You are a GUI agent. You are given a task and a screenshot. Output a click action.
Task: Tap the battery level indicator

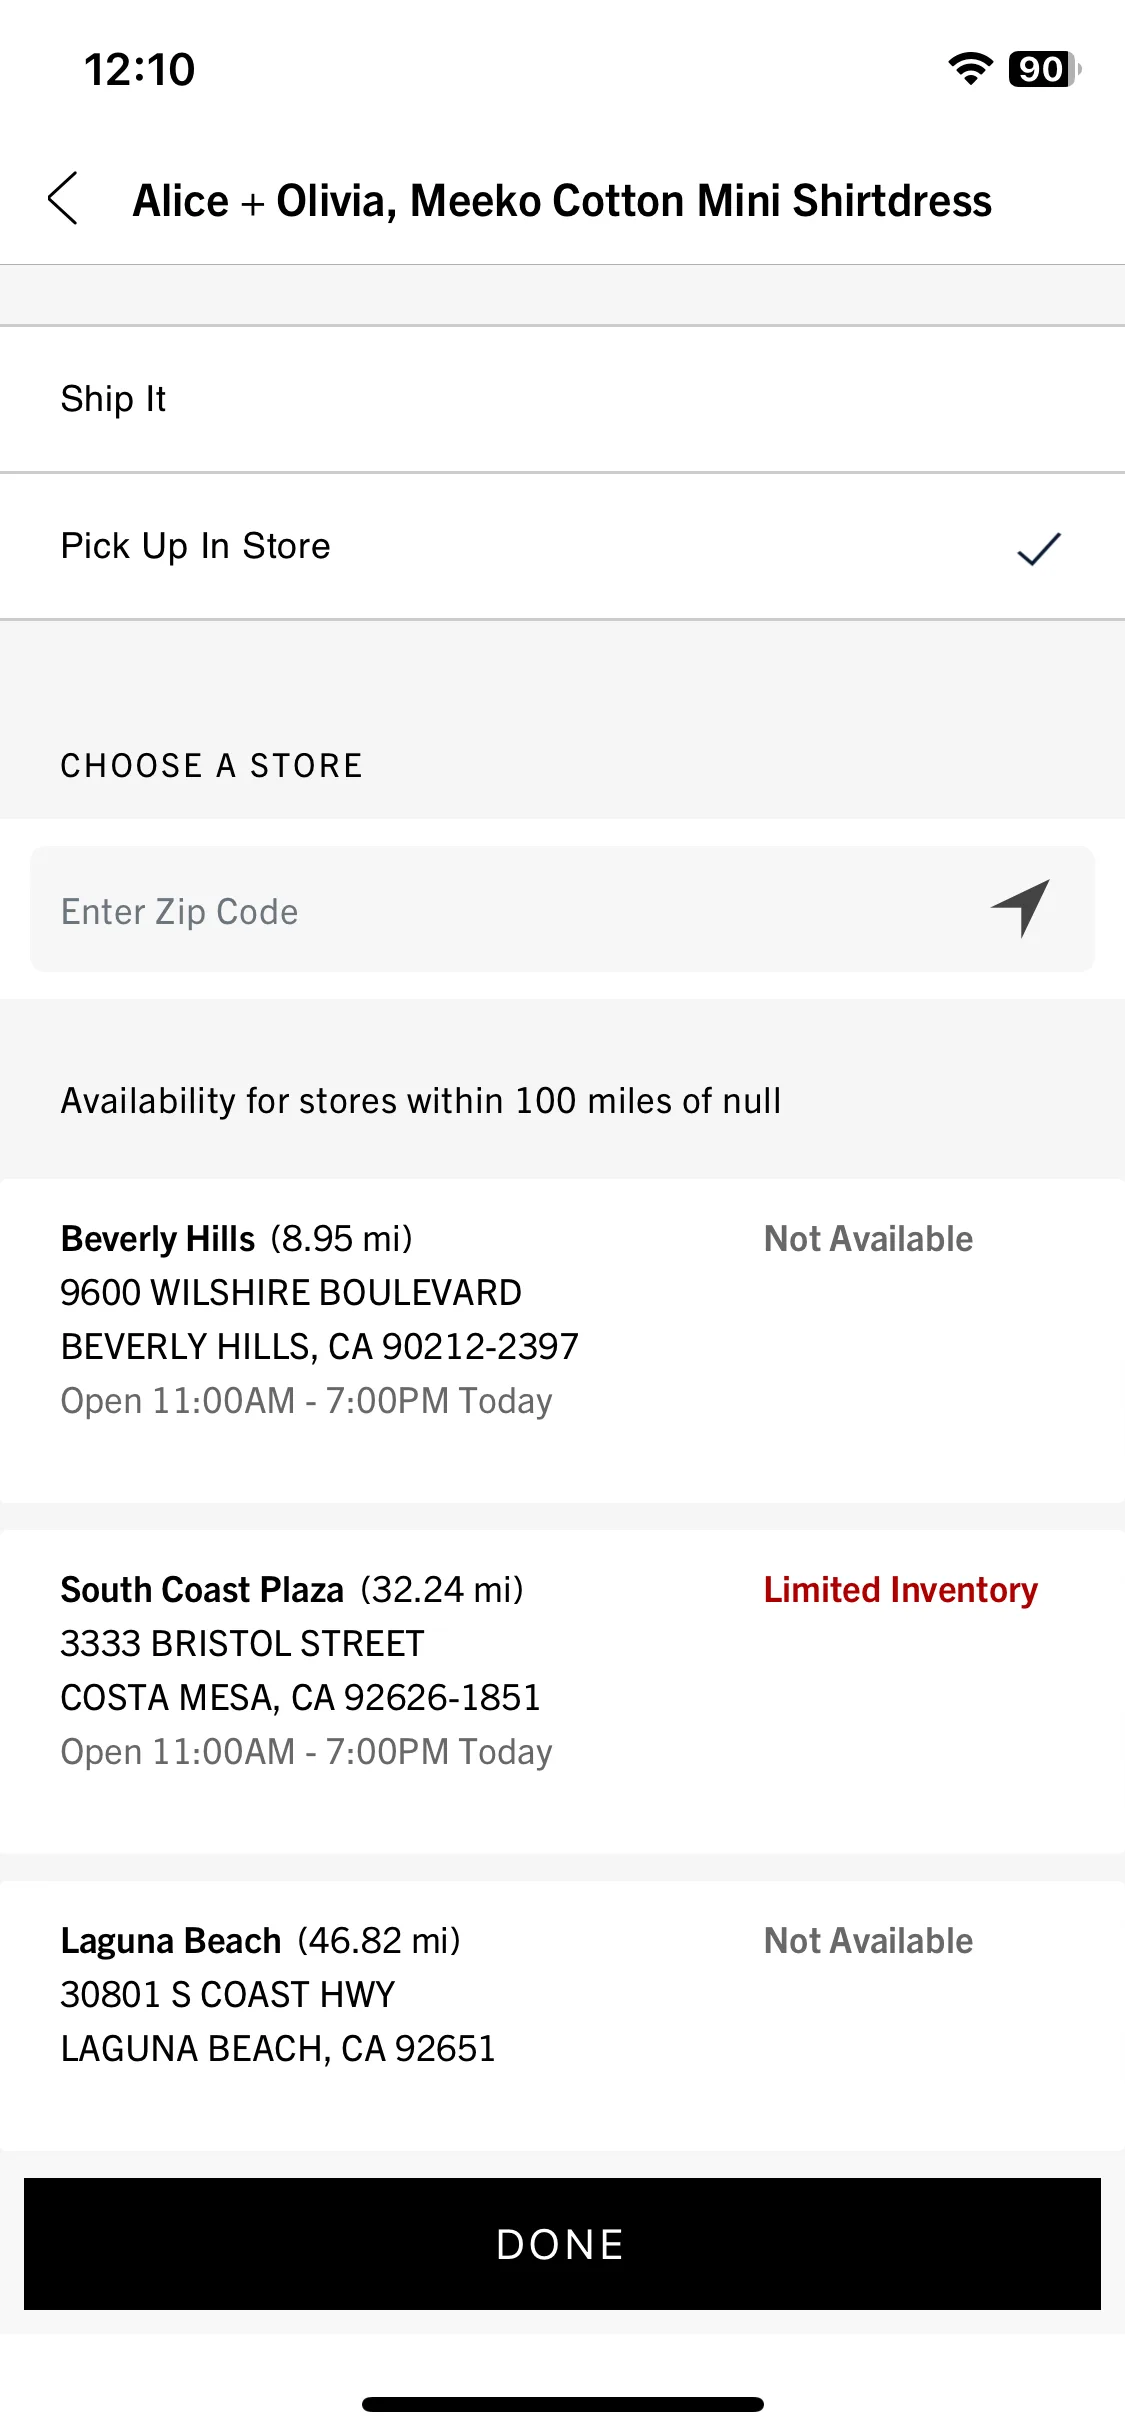pos(1045,69)
